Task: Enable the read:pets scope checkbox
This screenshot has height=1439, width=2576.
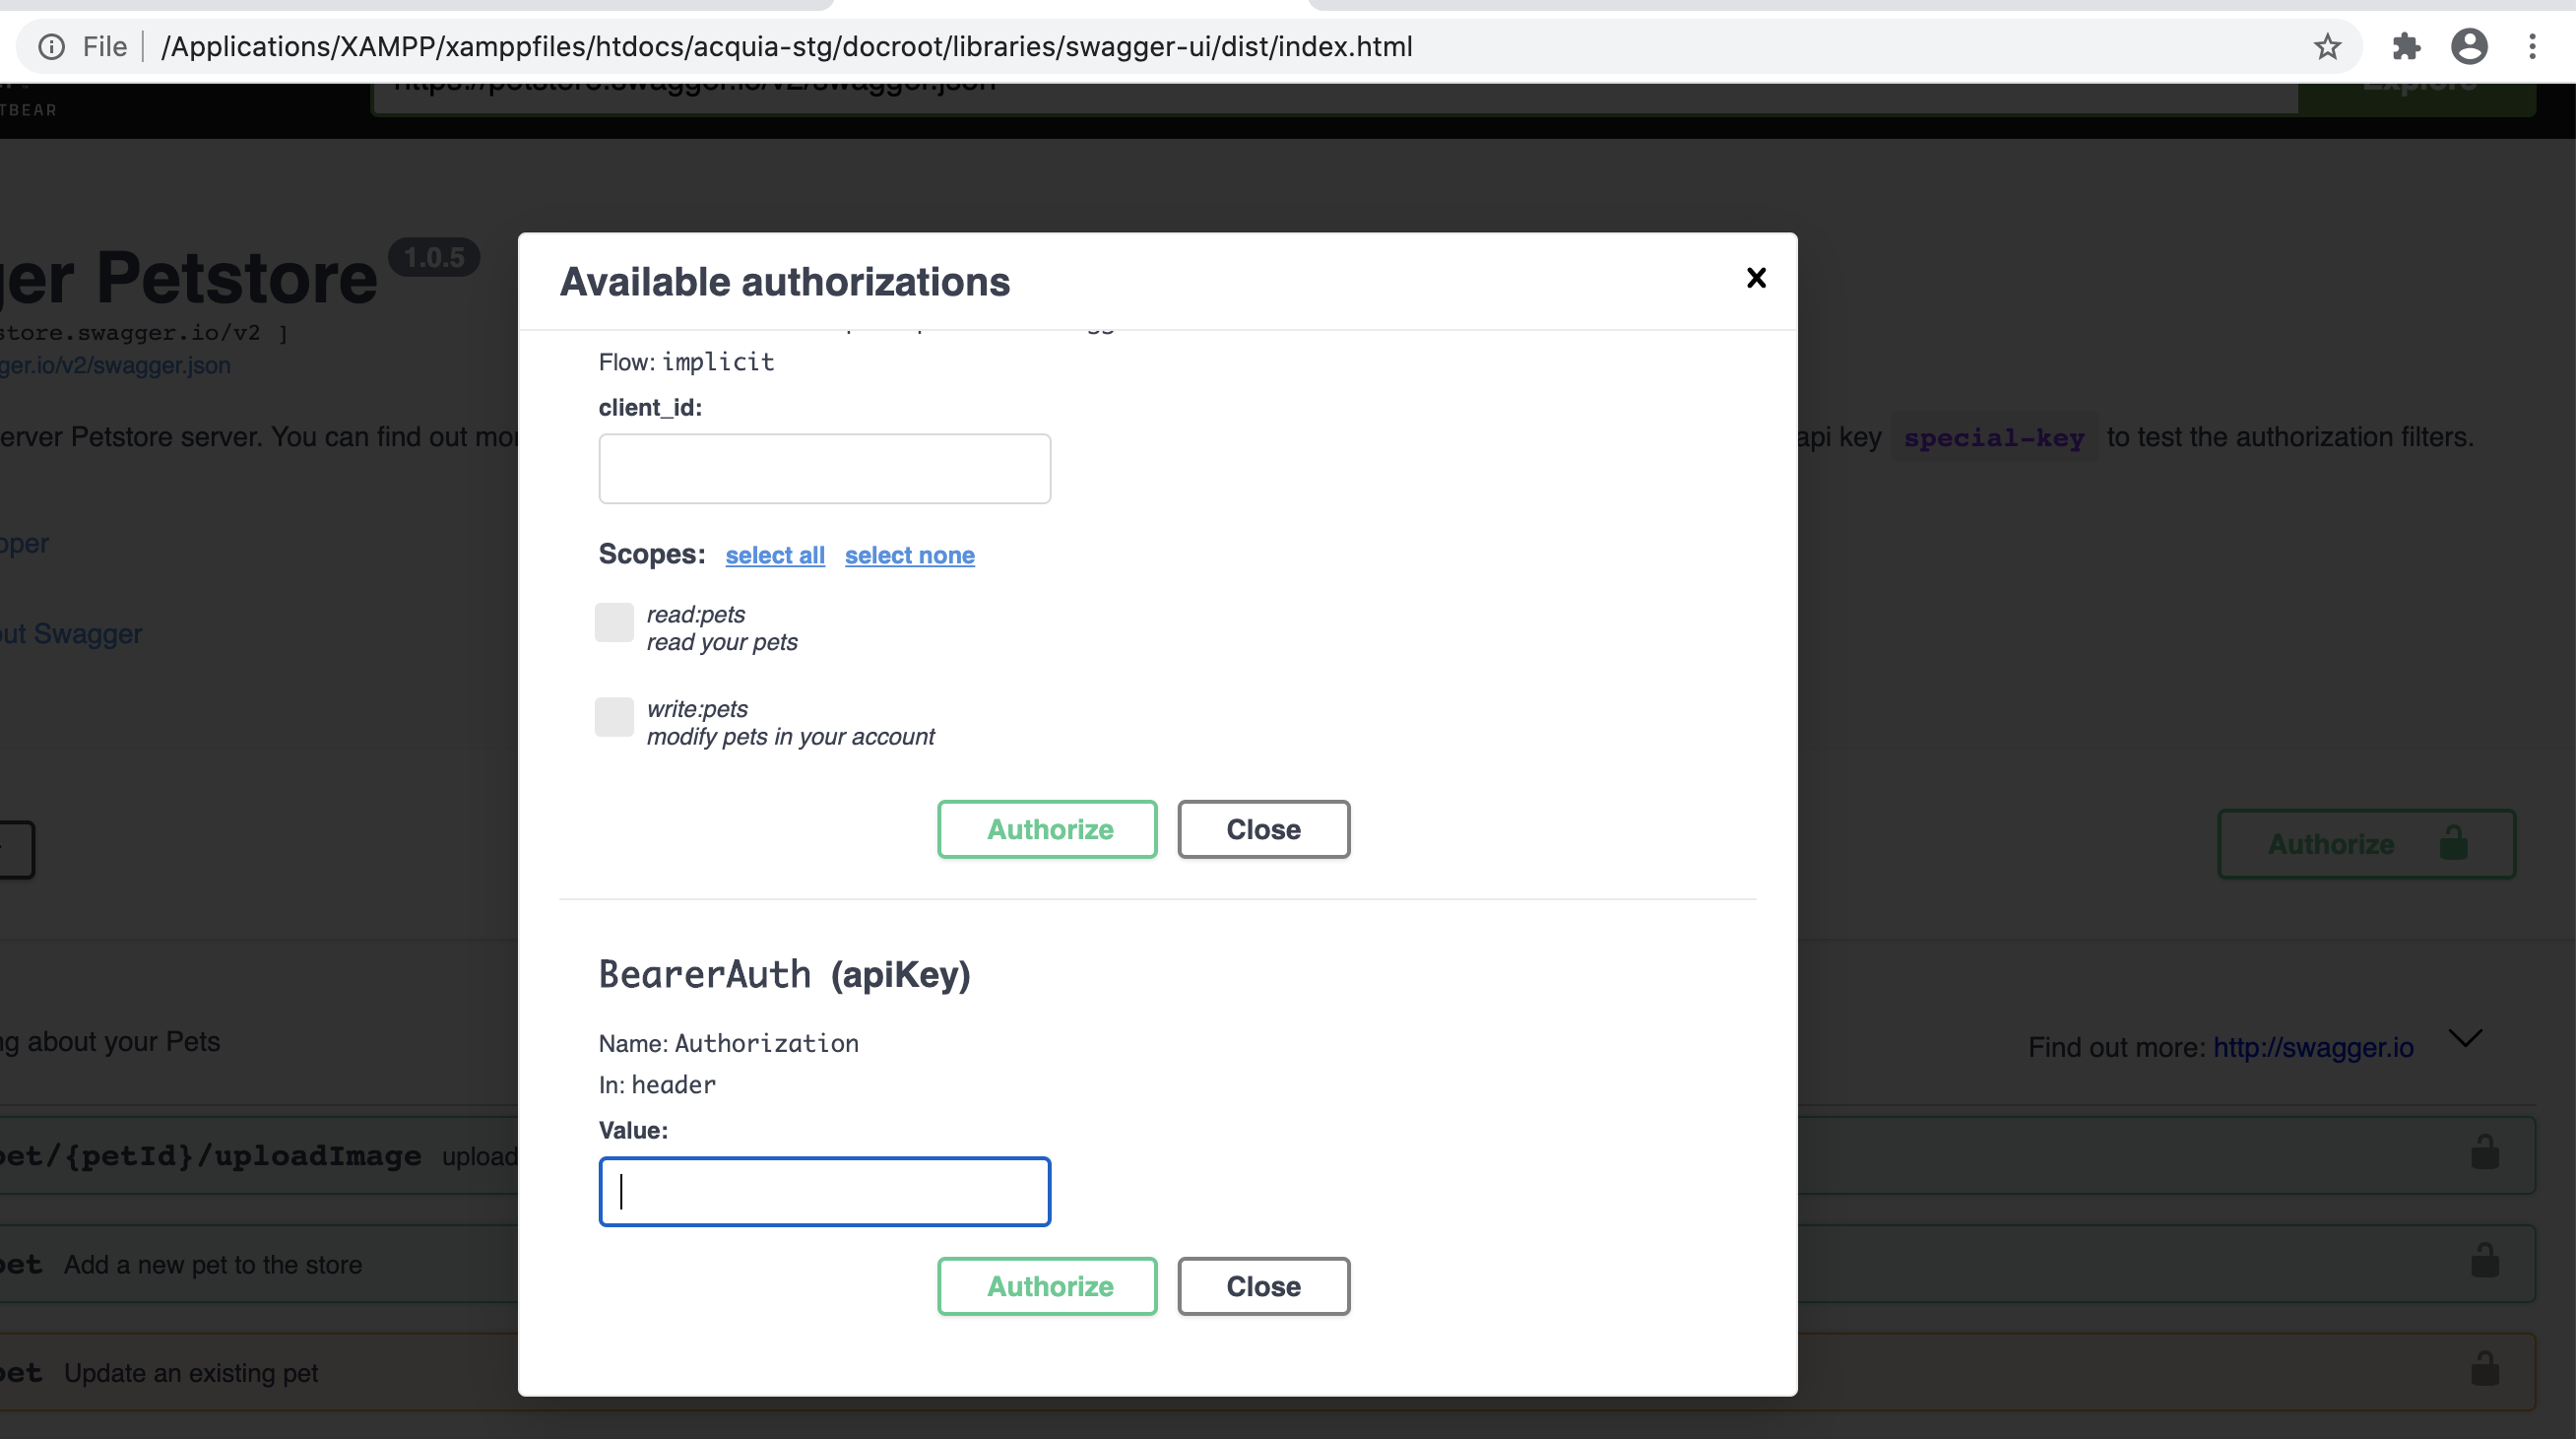Action: 614,622
